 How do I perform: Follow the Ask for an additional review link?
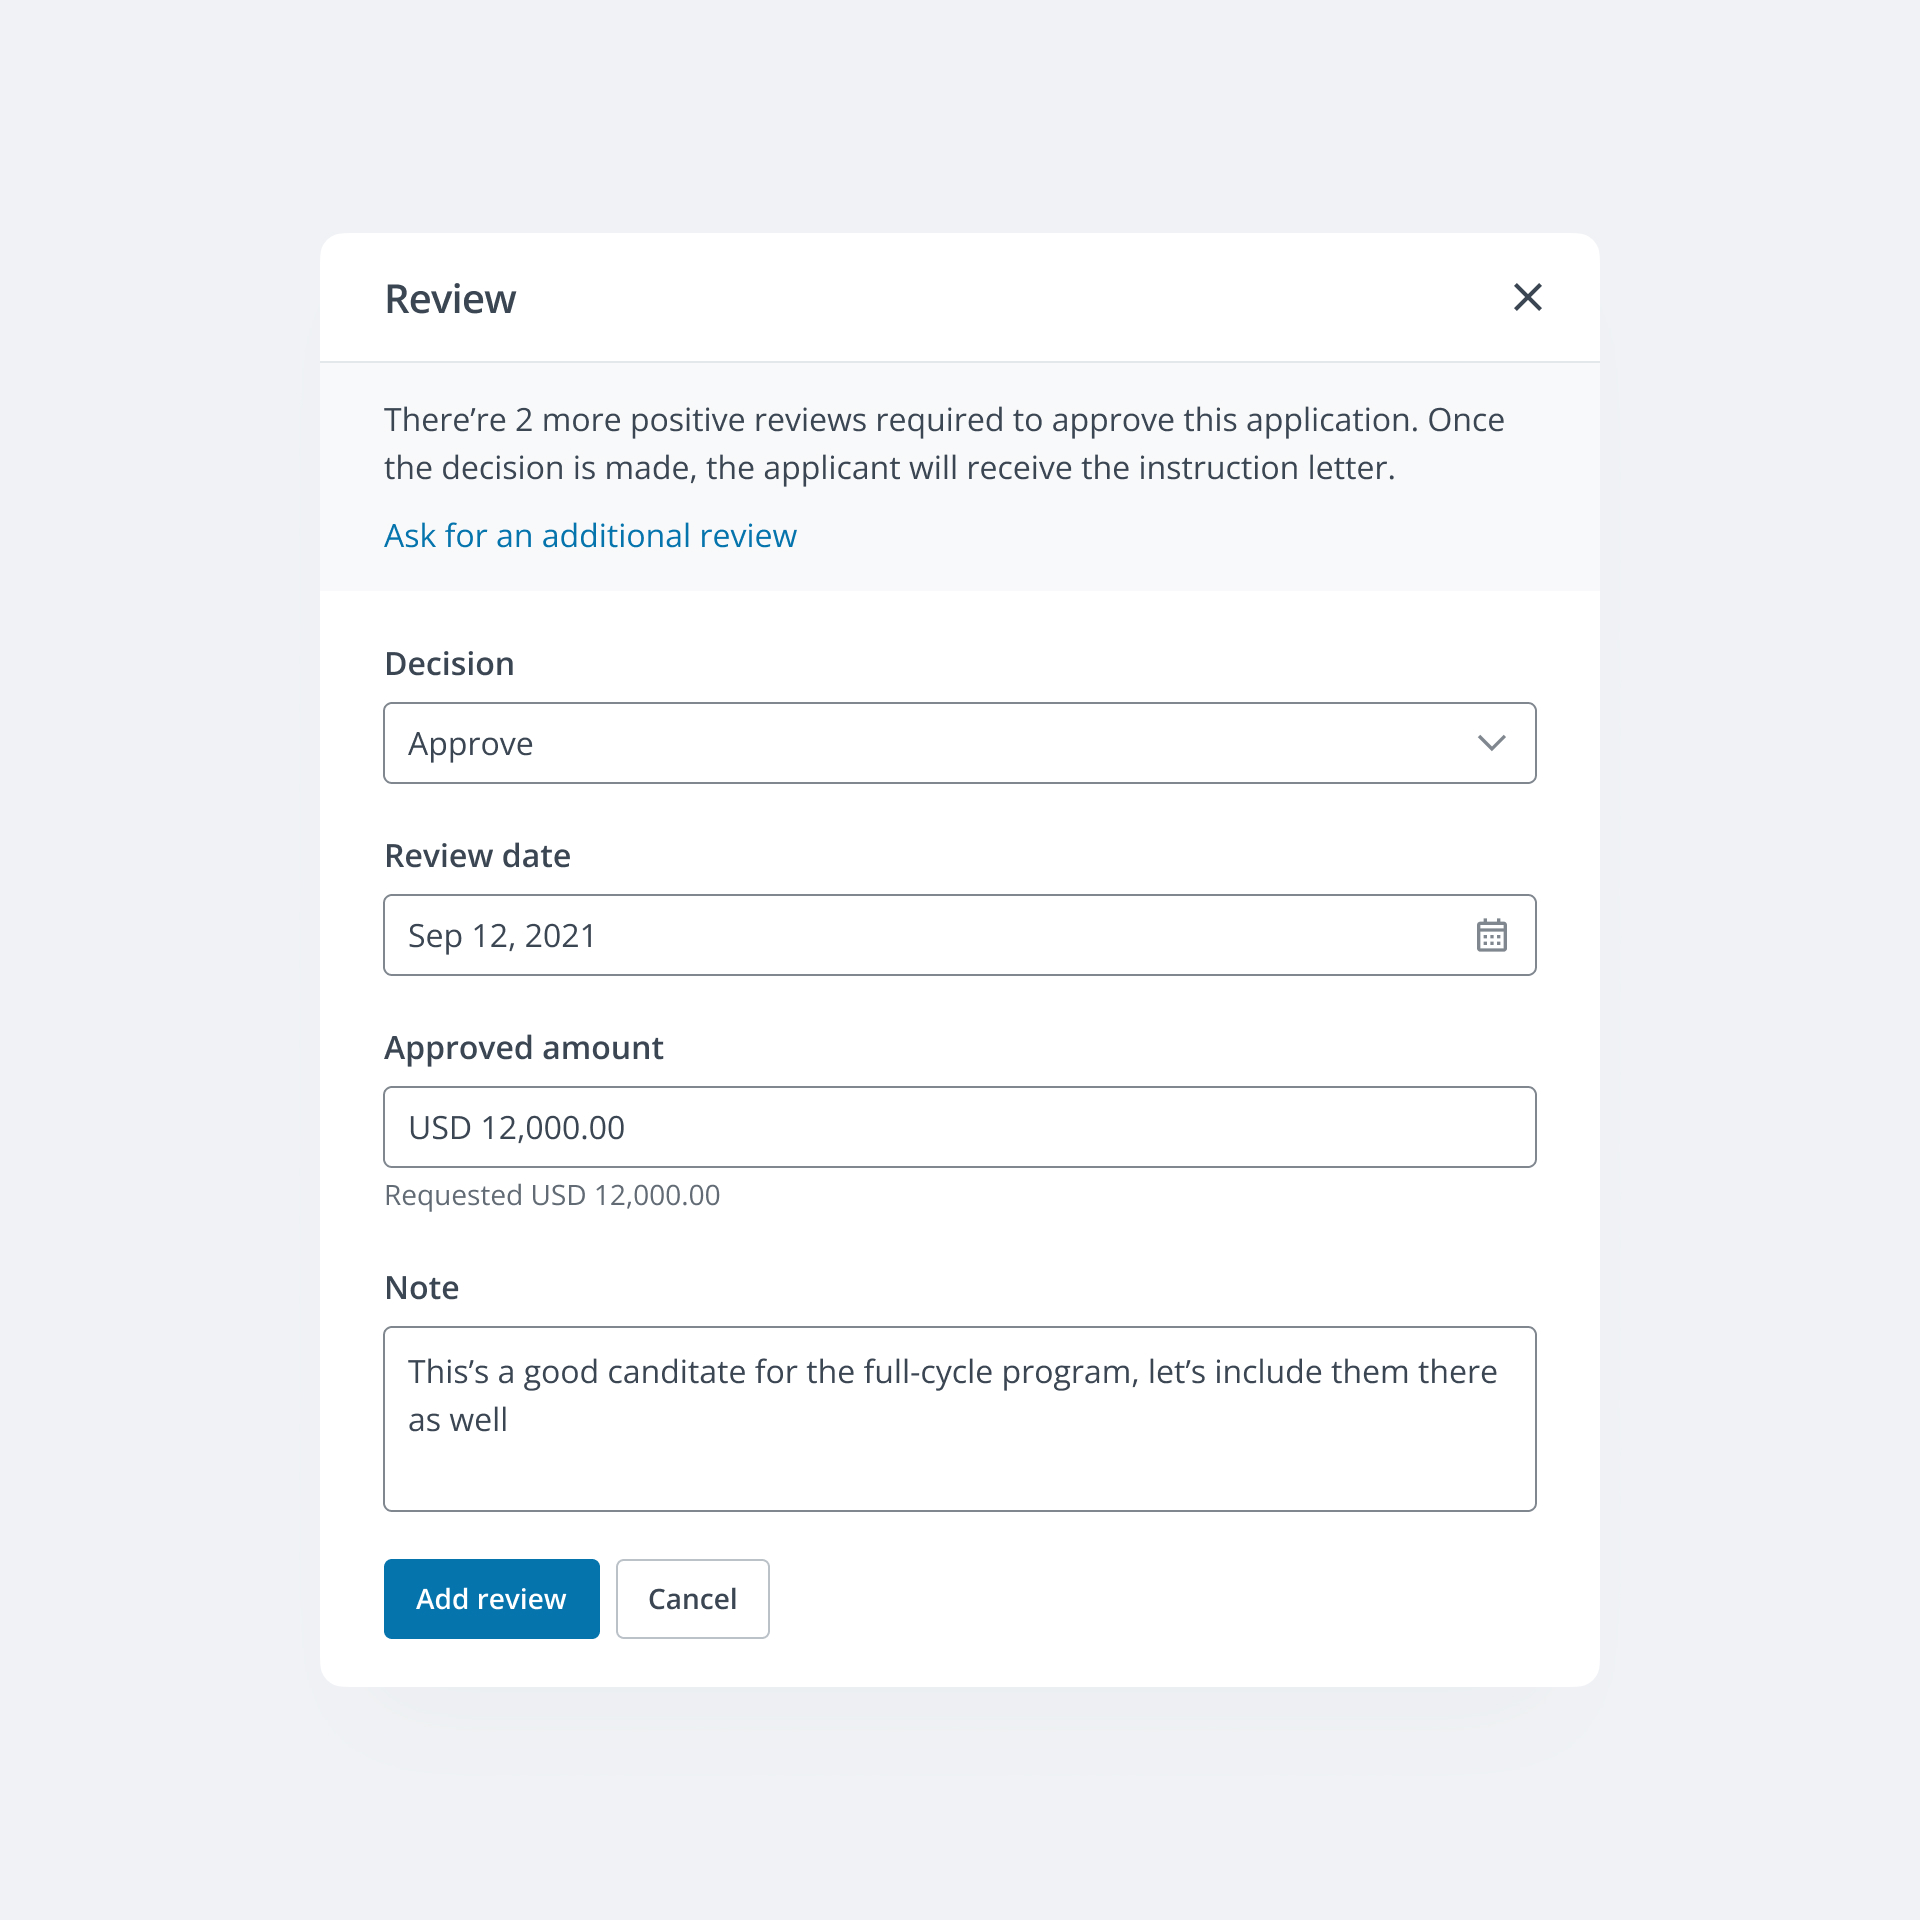(x=590, y=536)
